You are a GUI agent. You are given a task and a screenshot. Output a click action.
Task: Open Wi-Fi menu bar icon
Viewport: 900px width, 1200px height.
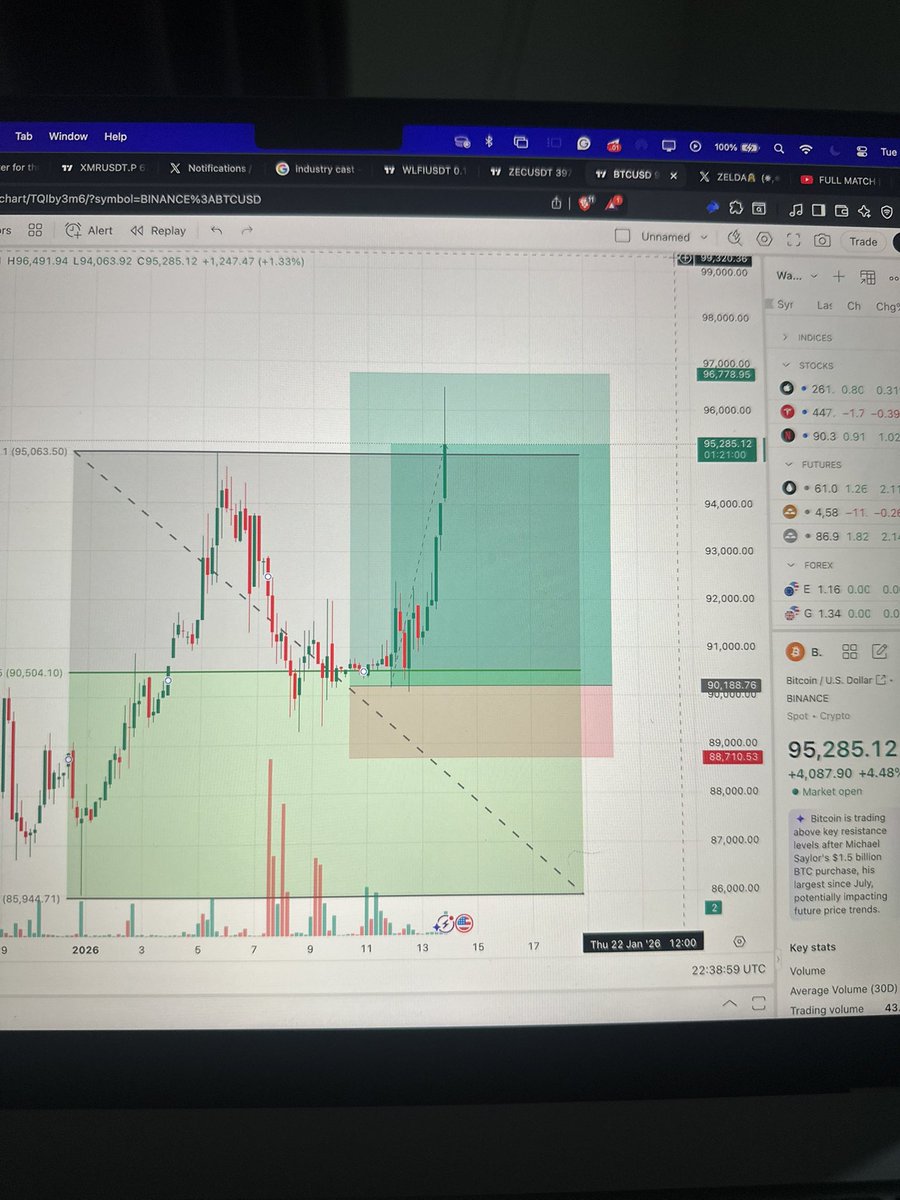[x=806, y=149]
